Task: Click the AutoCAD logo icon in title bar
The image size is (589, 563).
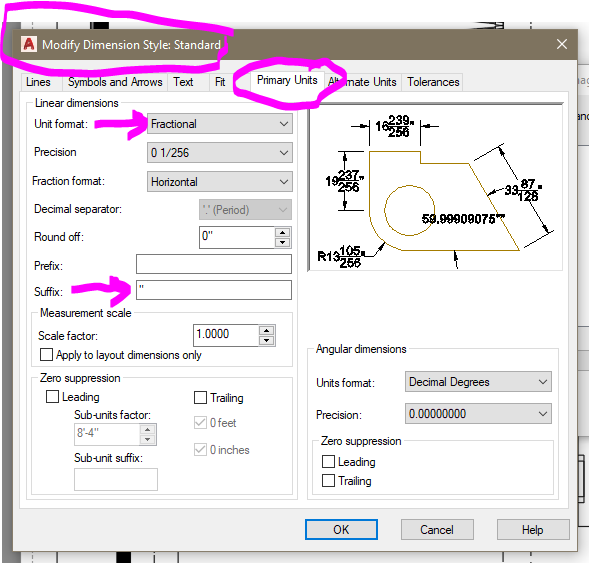Action: click(29, 44)
